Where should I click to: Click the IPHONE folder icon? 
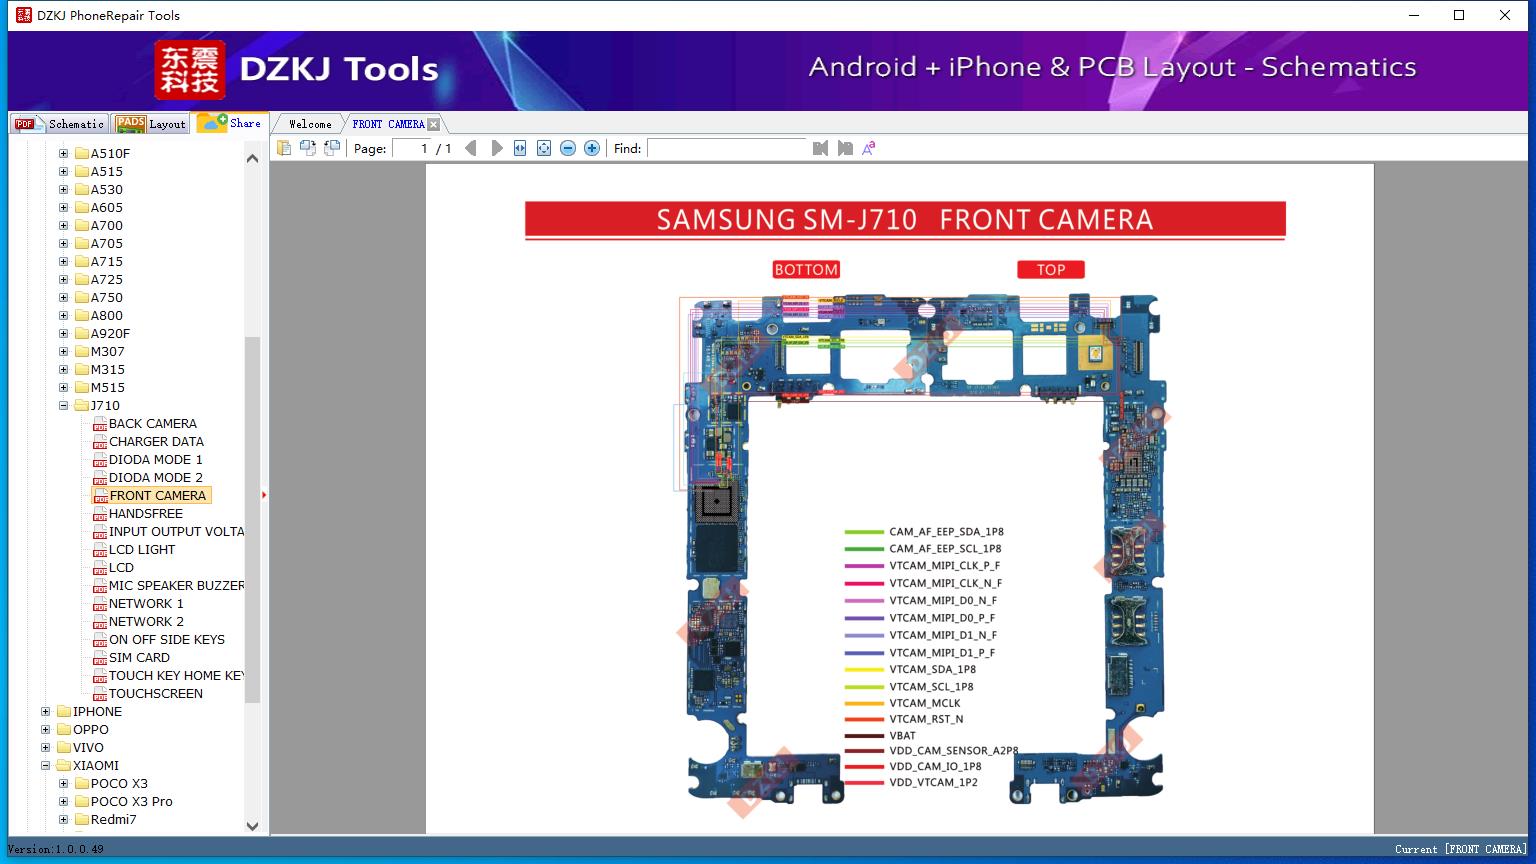[x=64, y=712]
